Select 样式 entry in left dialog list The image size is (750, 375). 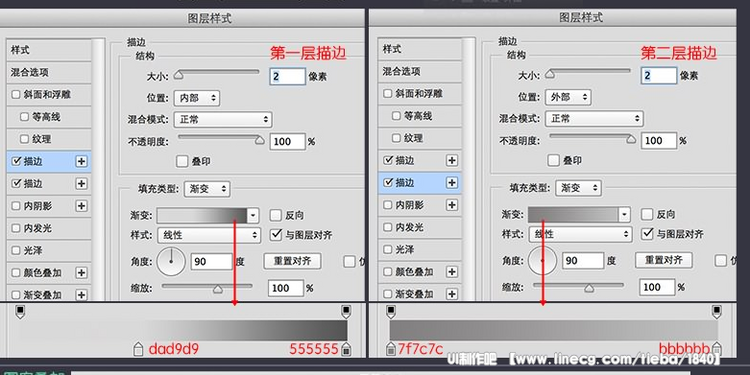[x=49, y=50]
